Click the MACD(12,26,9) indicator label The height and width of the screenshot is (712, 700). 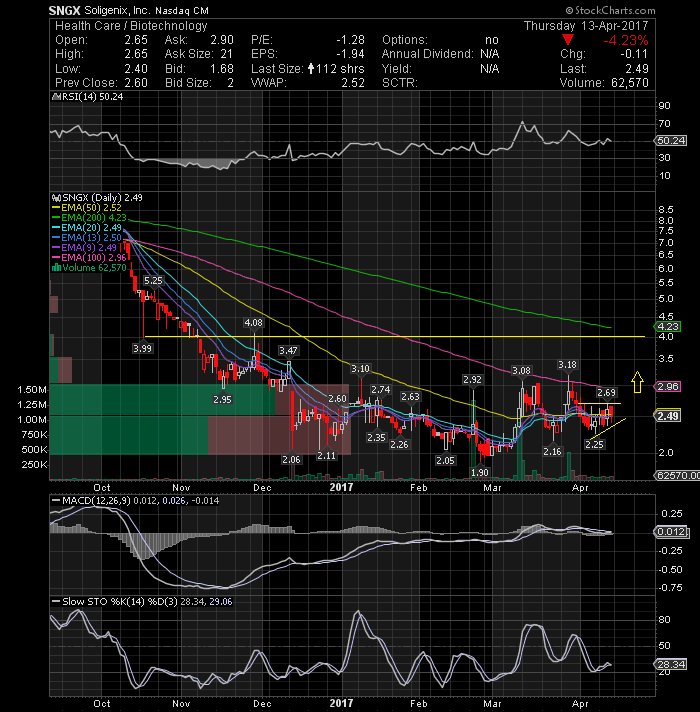[x=136, y=500]
